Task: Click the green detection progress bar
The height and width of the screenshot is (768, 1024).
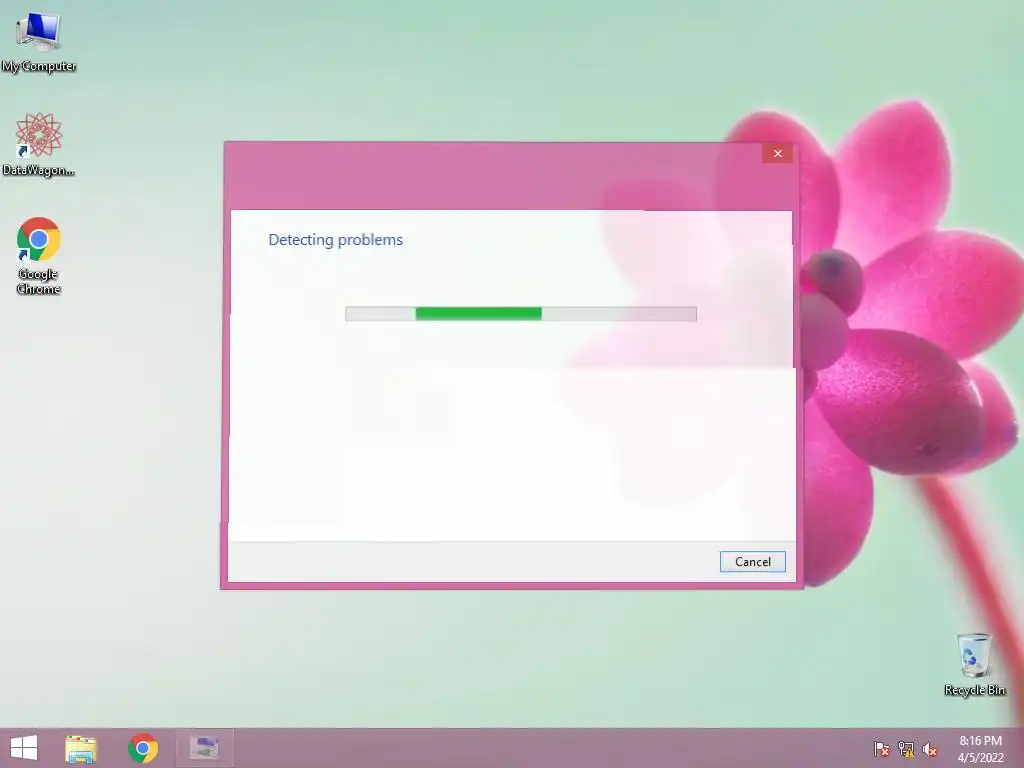Action: coord(520,313)
